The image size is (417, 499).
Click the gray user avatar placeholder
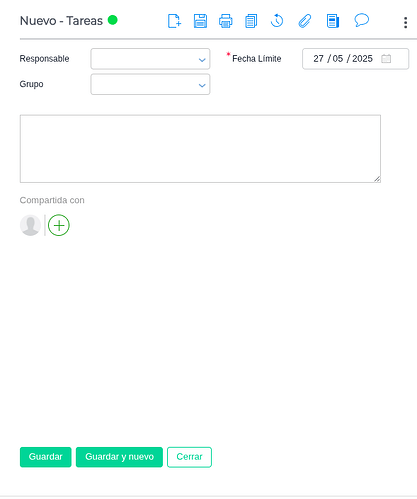click(30, 225)
